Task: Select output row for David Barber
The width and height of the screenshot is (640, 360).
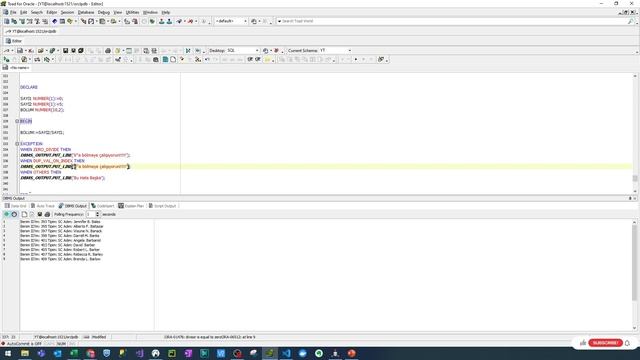Action: point(58,245)
